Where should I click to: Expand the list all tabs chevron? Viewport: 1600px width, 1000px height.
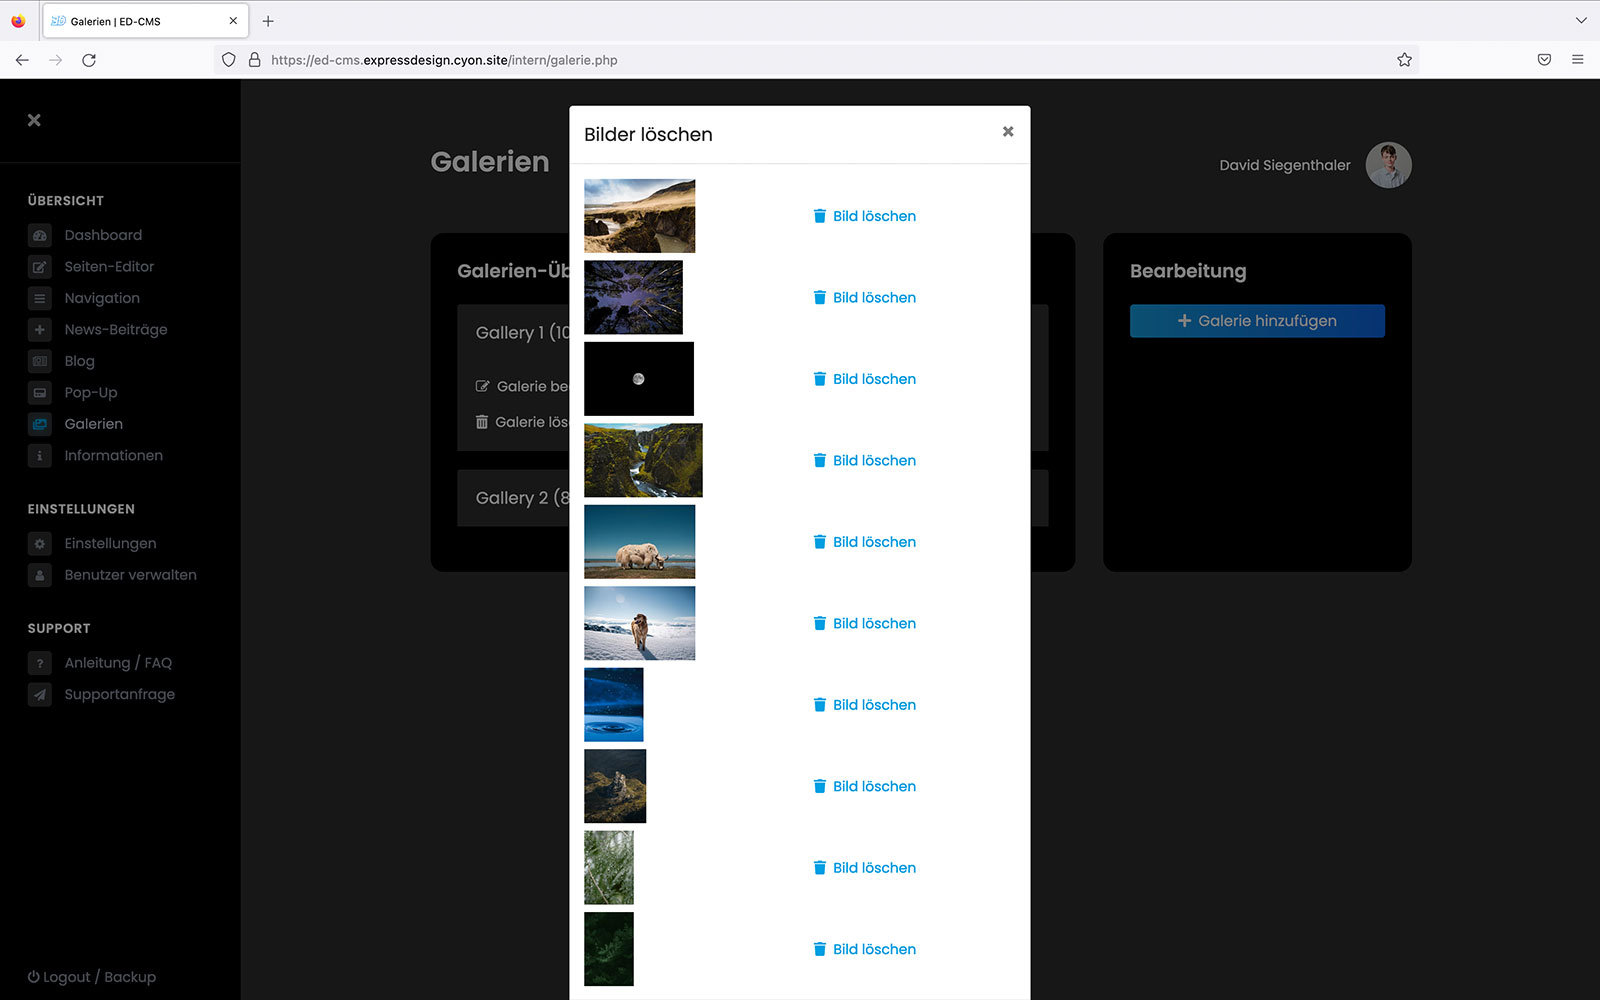click(1581, 21)
